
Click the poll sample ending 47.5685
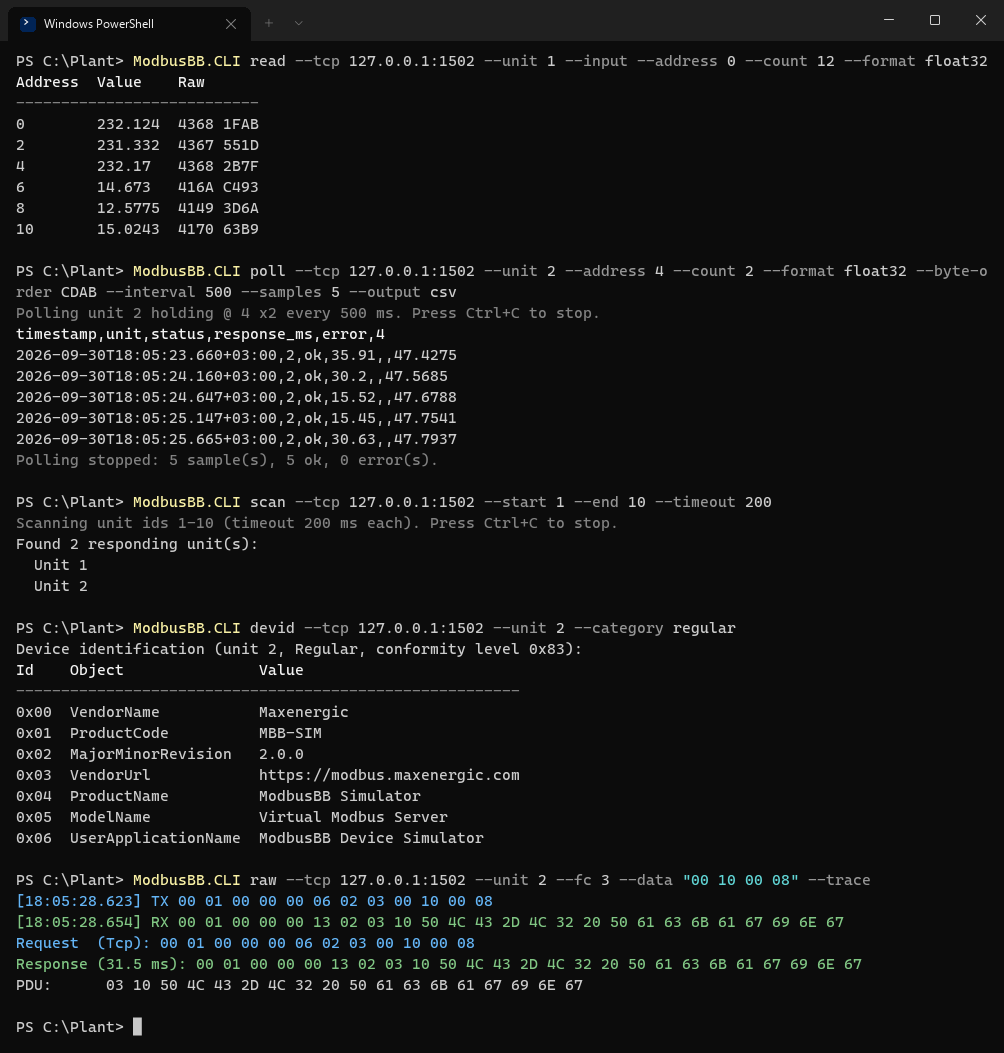[232, 376]
